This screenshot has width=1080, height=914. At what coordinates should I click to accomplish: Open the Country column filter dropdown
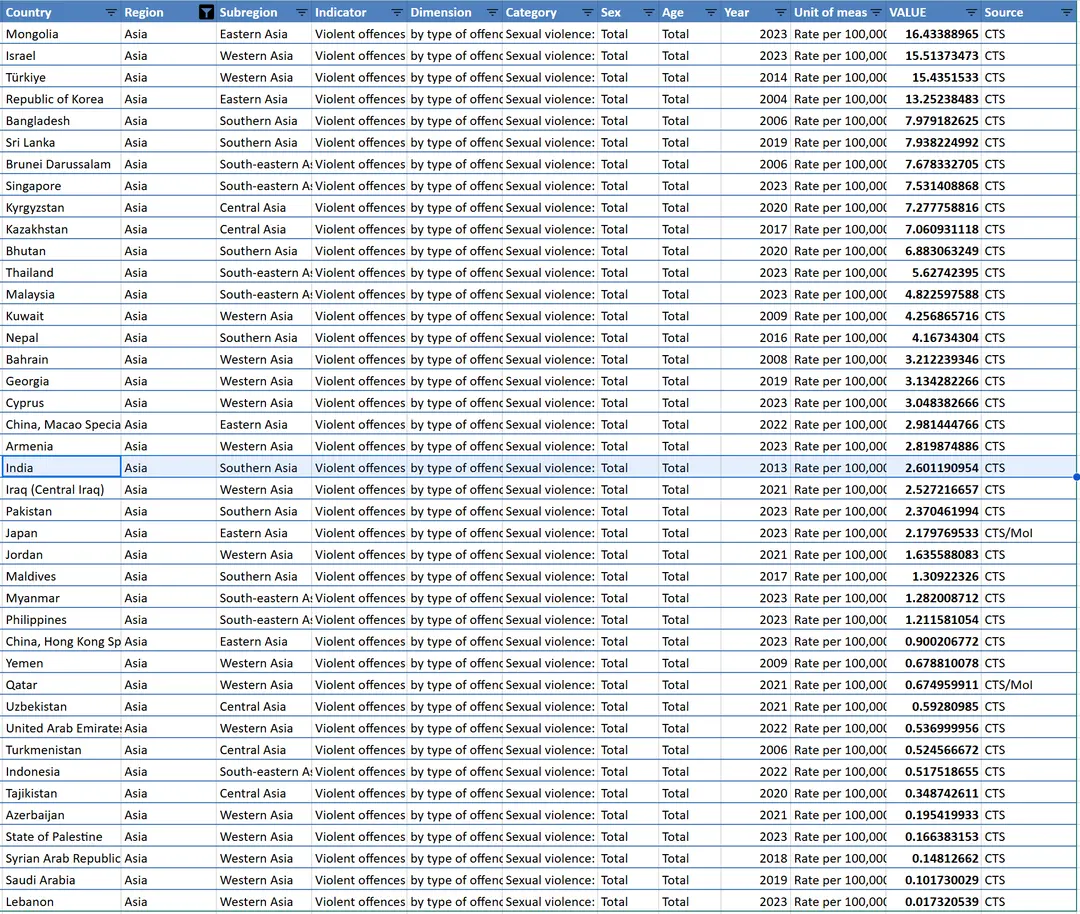(110, 12)
